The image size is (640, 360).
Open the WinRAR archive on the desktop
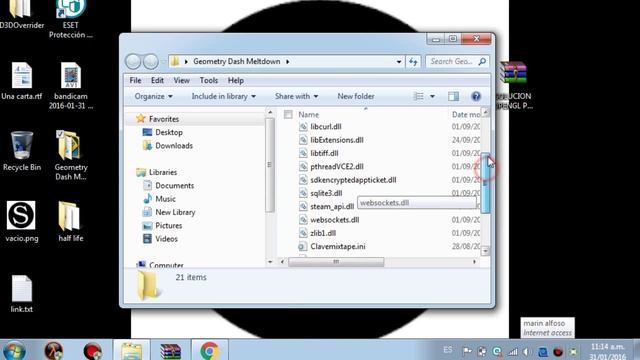point(513,85)
